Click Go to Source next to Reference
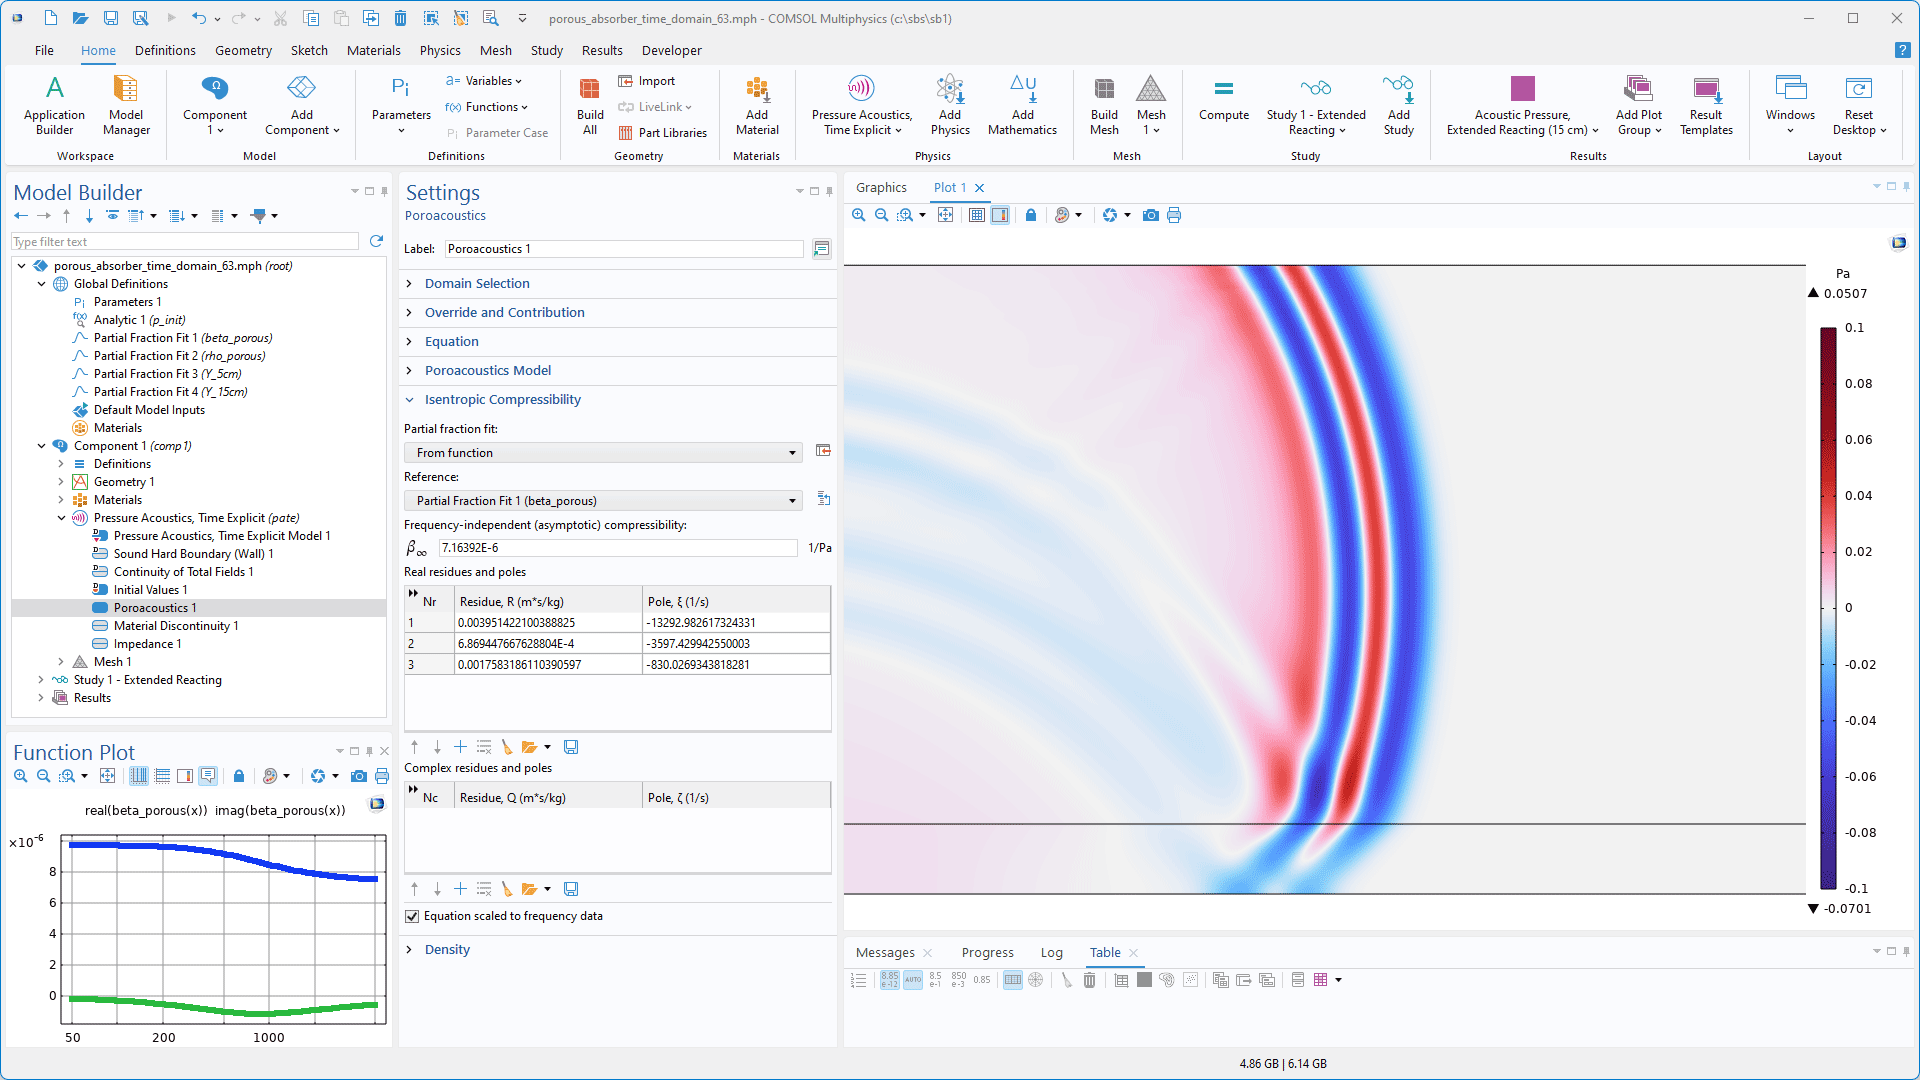Screen dimensions: 1920x1080 tap(824, 499)
